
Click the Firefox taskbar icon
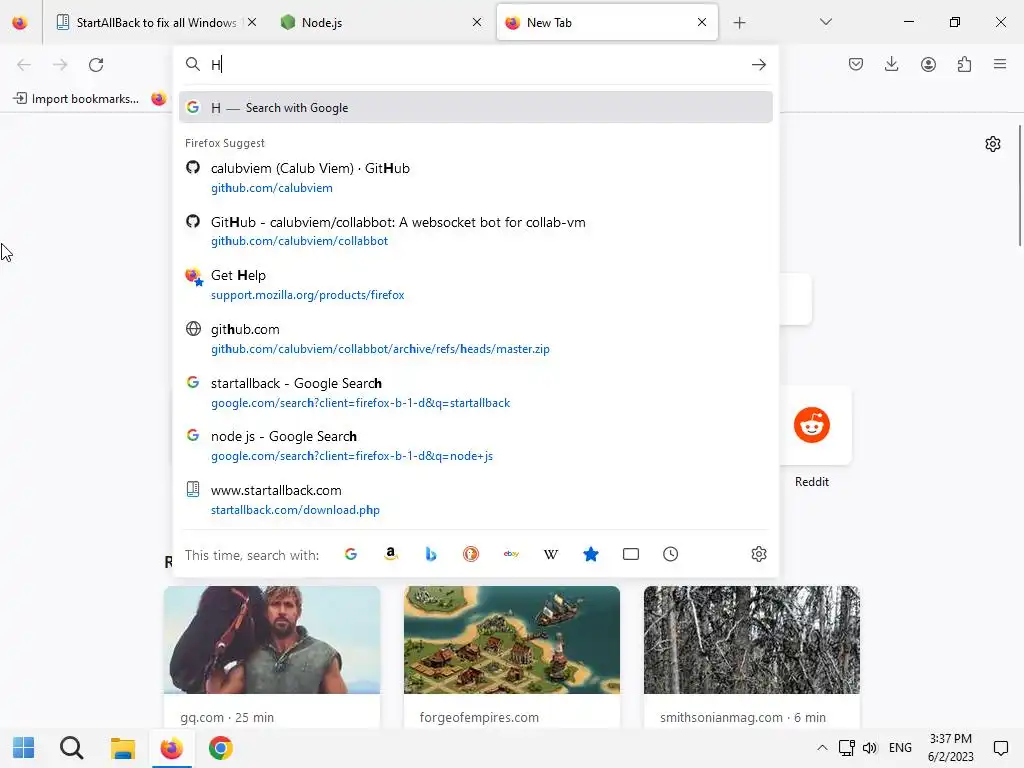tap(172, 748)
